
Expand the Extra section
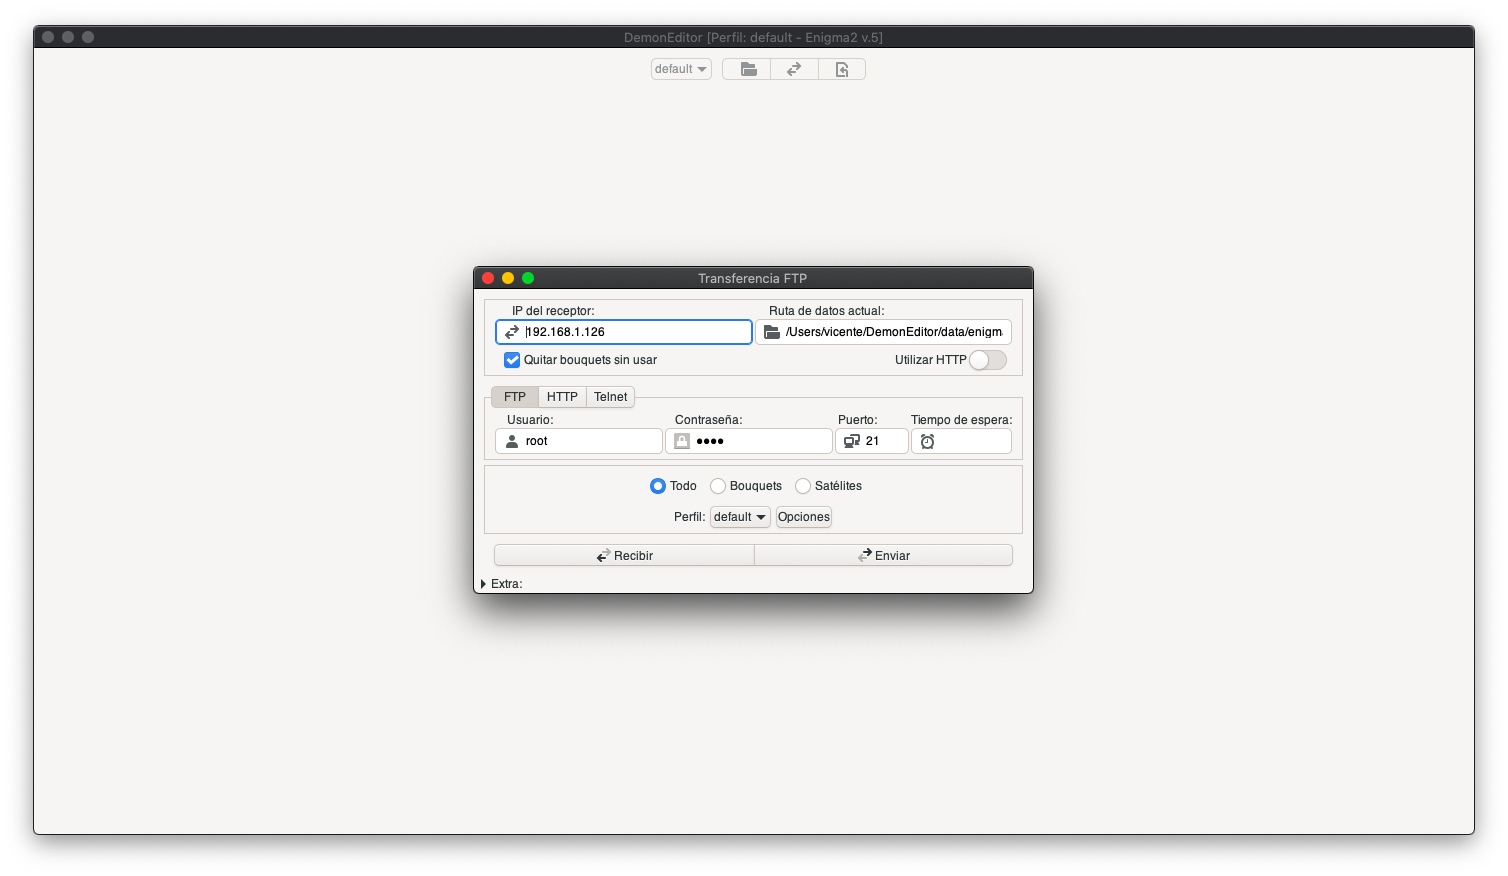[x=484, y=584]
